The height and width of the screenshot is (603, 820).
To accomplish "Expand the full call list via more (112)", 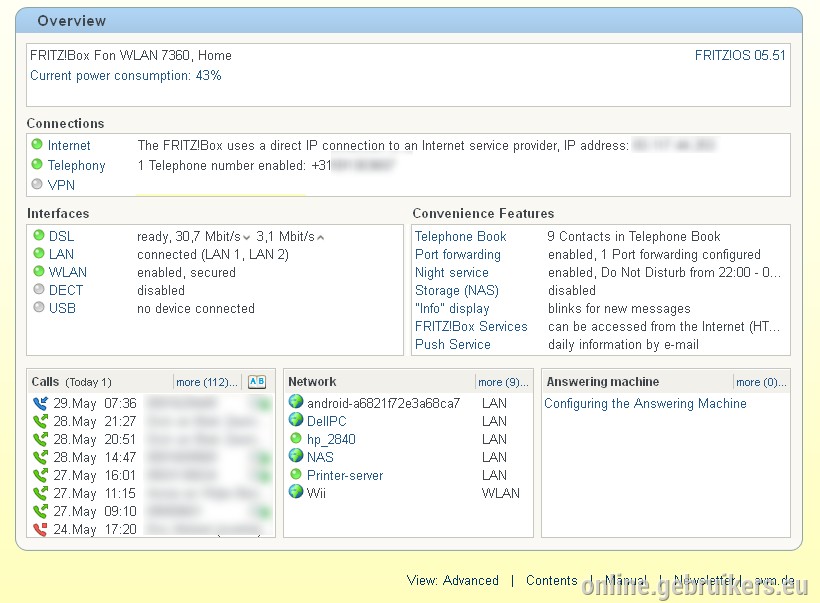I will click(207, 382).
